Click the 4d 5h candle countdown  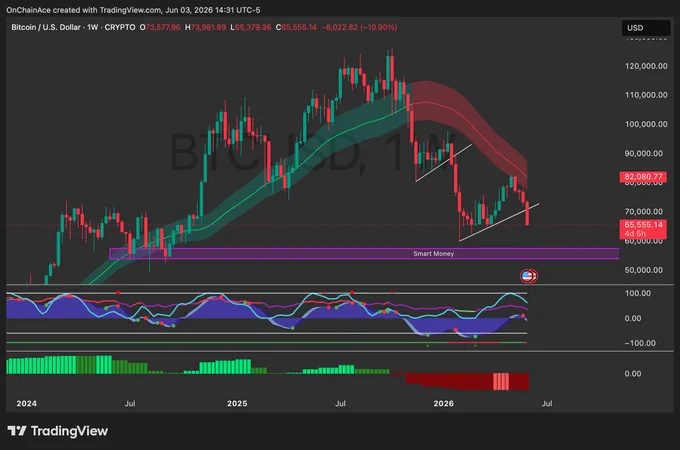[x=635, y=234]
